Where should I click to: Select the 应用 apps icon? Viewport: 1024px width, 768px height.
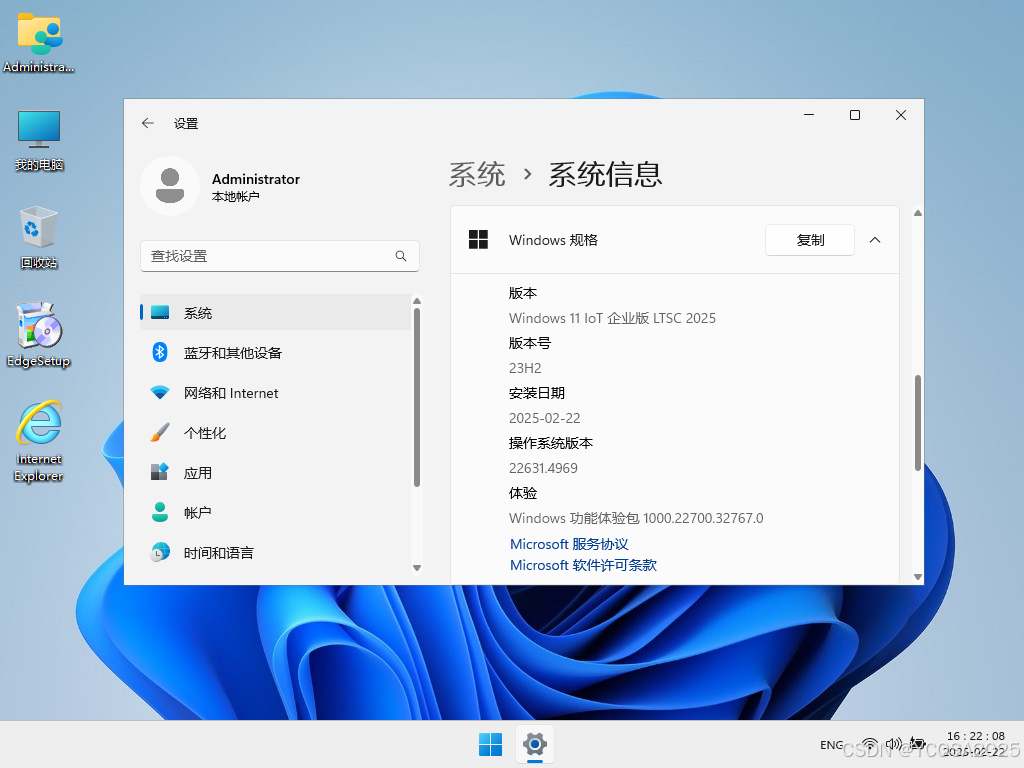pos(160,472)
